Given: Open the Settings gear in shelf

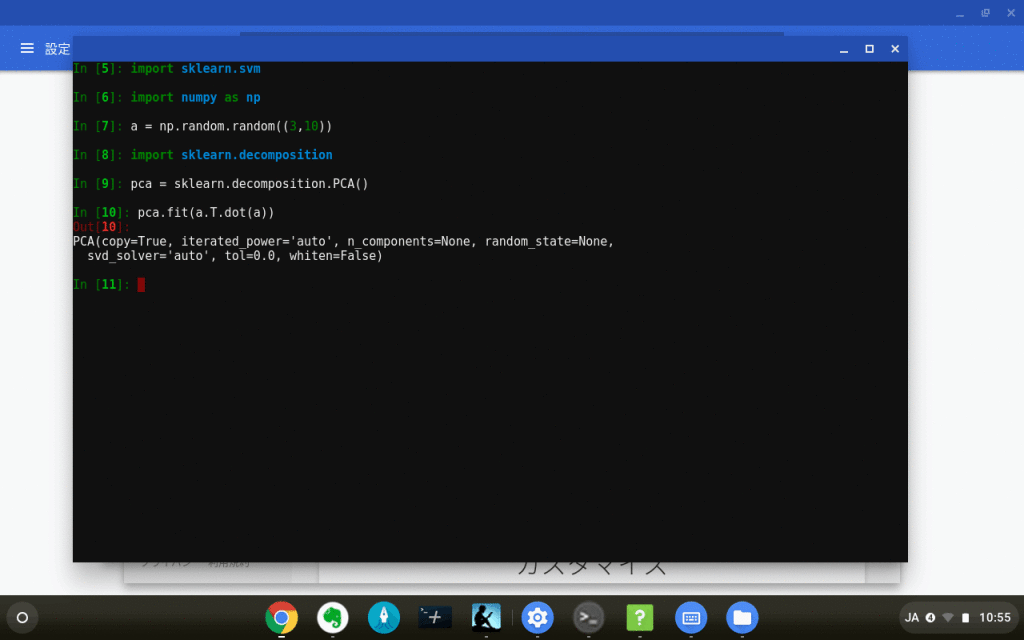Looking at the screenshot, I should [x=538, y=617].
